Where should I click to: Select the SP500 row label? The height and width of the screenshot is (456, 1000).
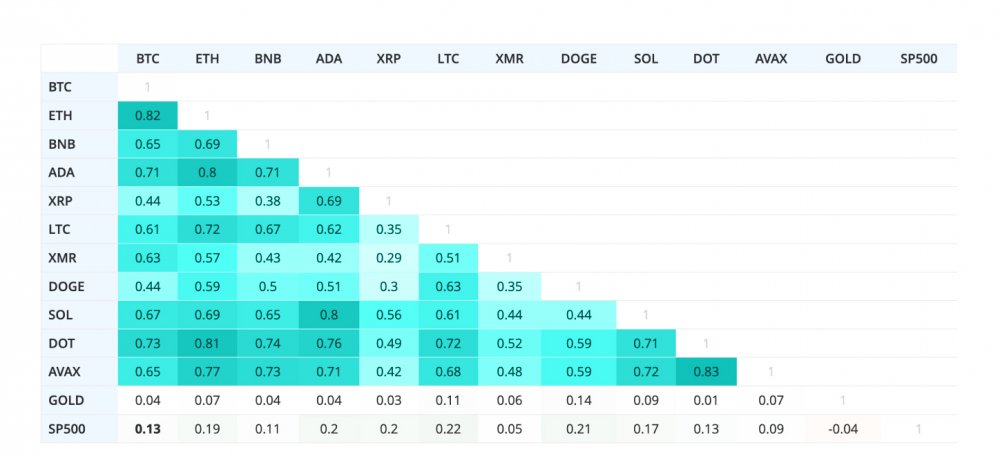[x=80, y=429]
